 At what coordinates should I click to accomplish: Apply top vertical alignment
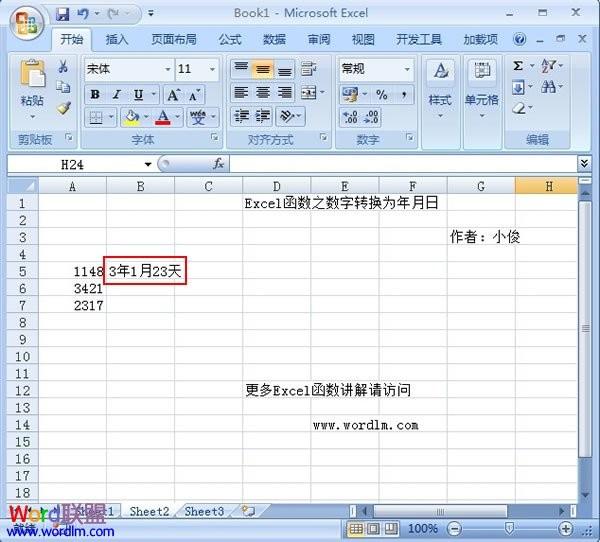pyautogui.click(x=241, y=68)
